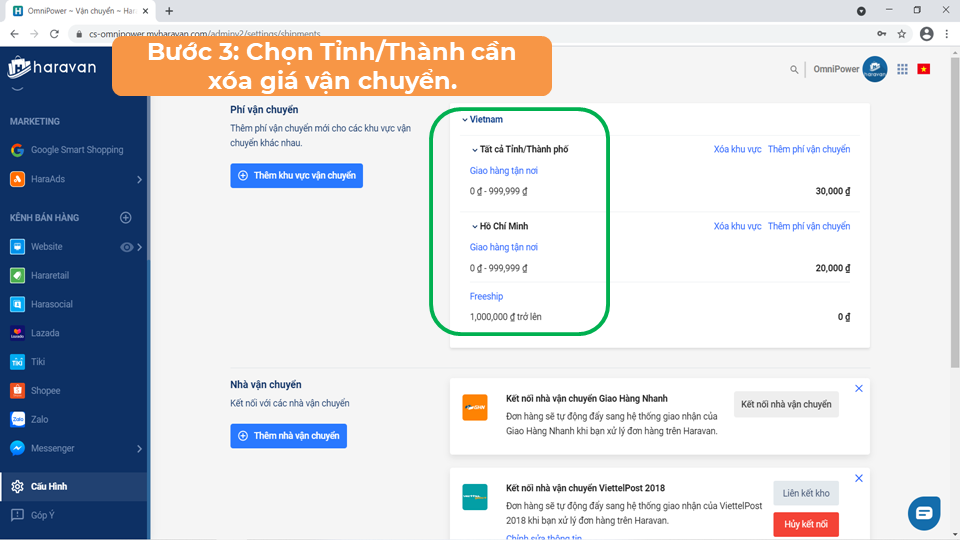Click the 1,000,000 ₫ trở lên text
Image resolution: width=960 pixels, height=540 pixels.
point(506,317)
